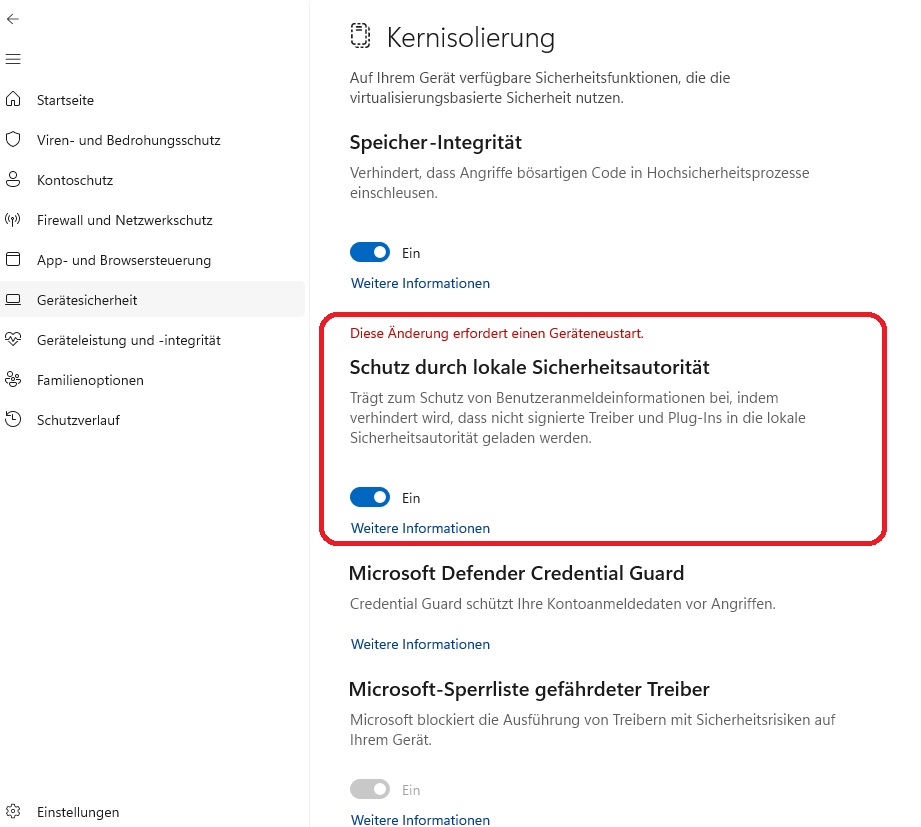Toggle the Microsoft-Sperrliste gefährdeter Treiber switch
The image size is (921, 827).
coord(370,790)
